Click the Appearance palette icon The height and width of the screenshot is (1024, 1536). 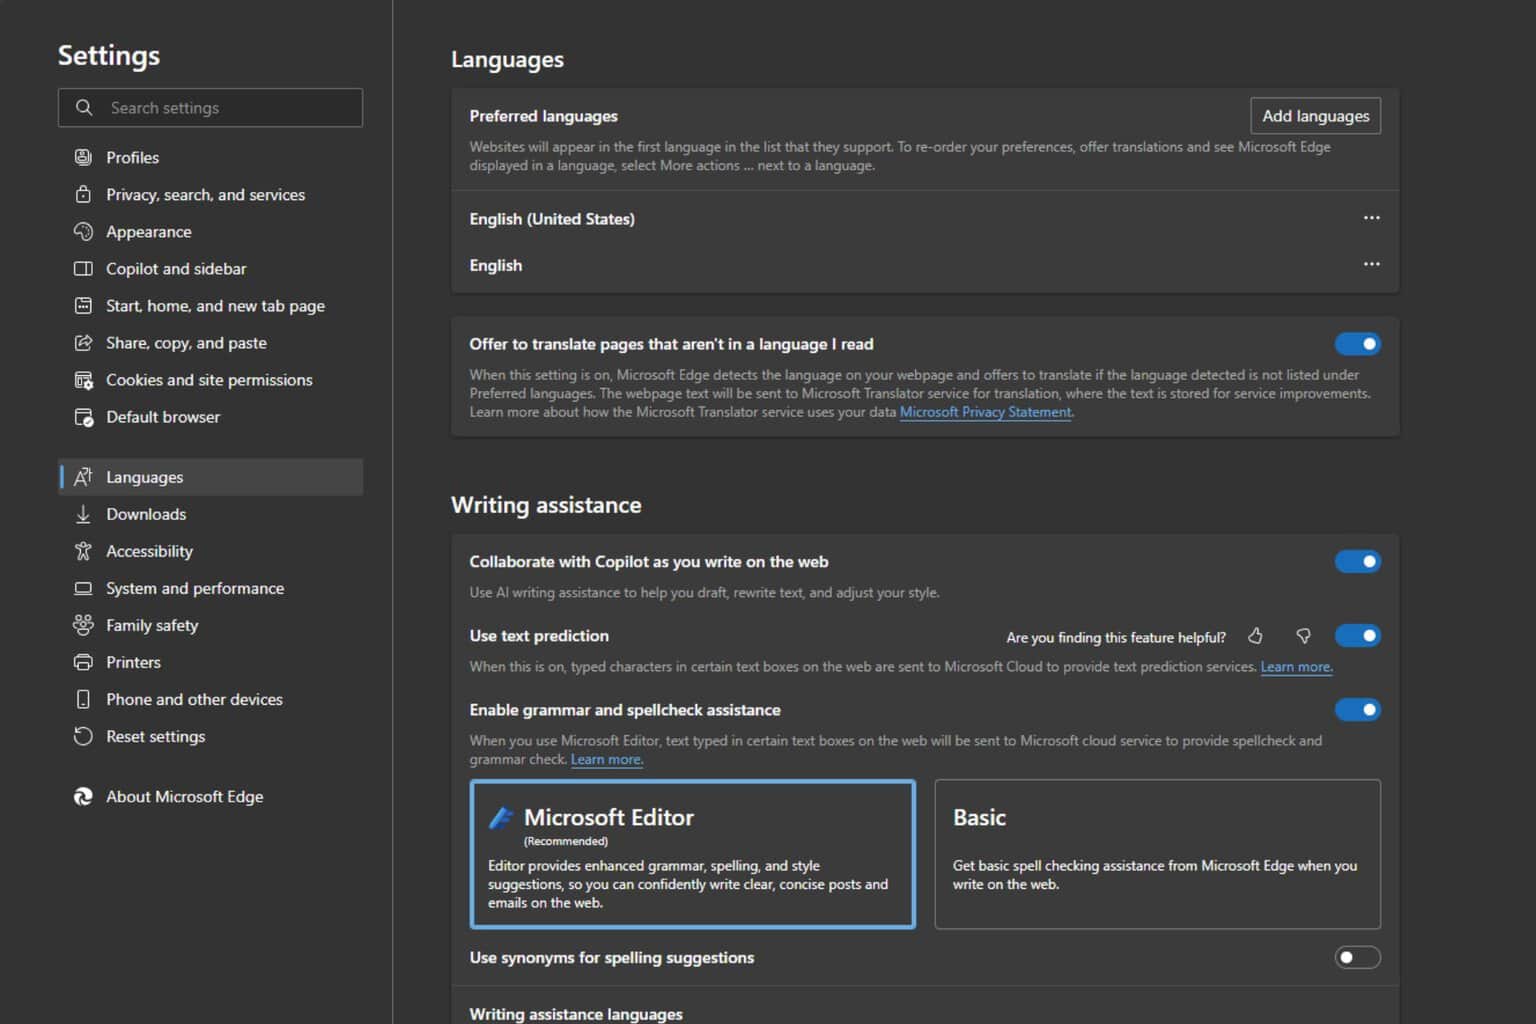pos(83,231)
